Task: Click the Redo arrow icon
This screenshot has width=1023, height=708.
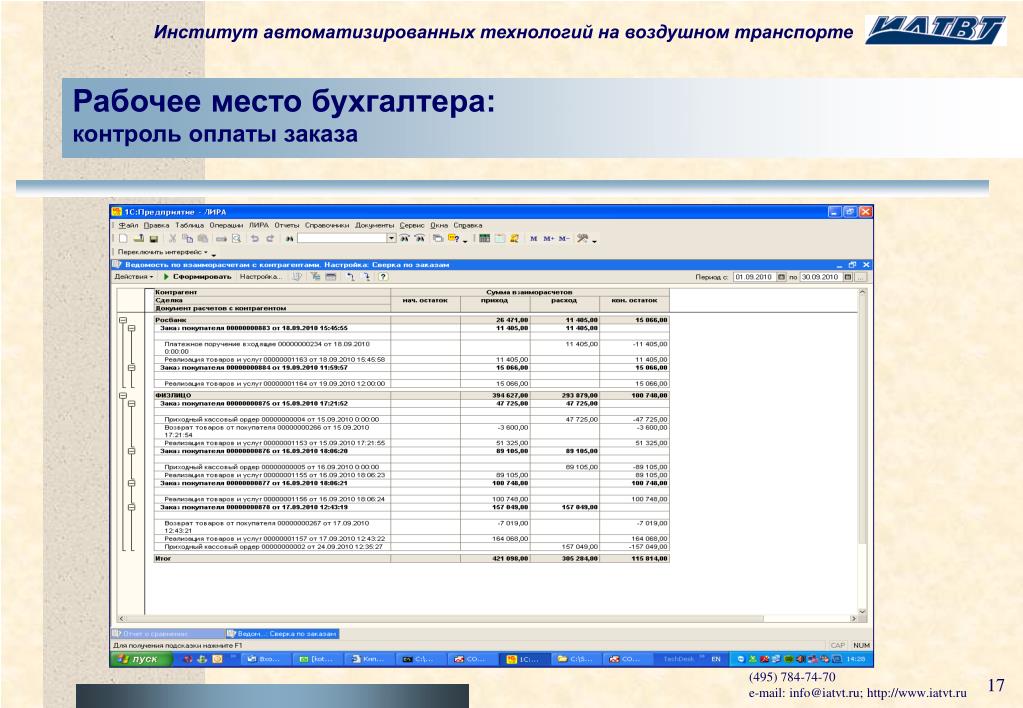Action: tap(270, 239)
